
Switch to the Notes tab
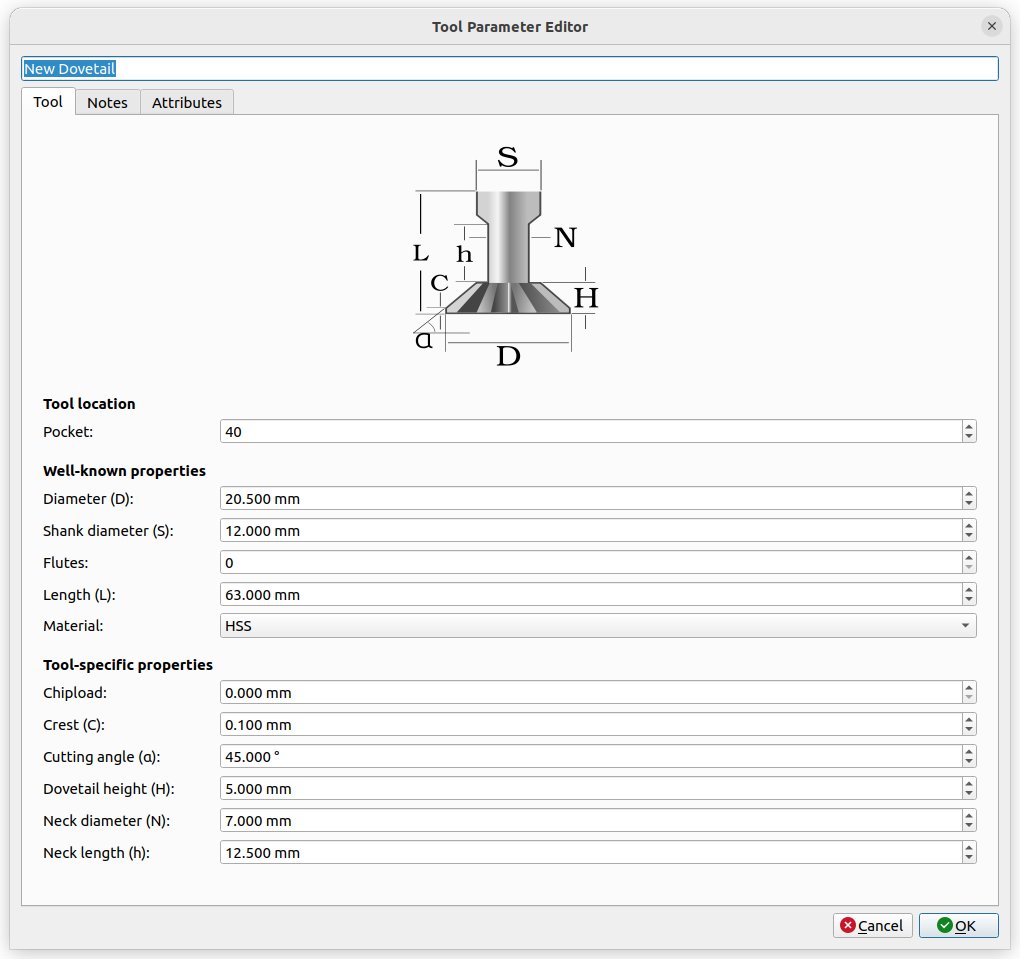pyautogui.click(x=107, y=103)
